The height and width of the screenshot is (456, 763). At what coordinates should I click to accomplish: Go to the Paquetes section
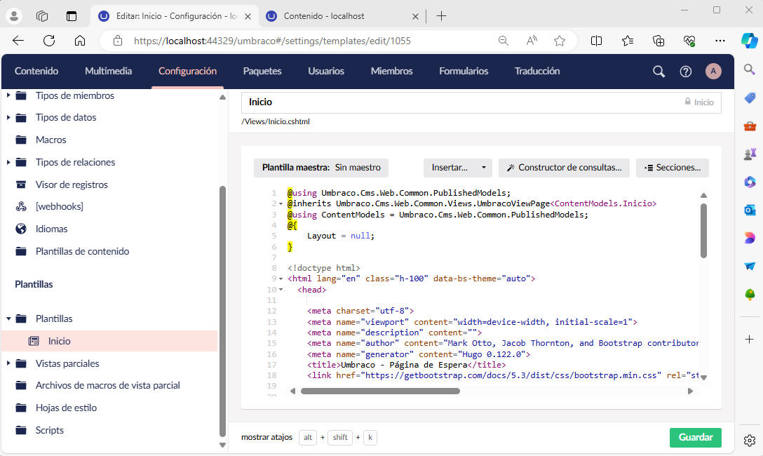[262, 71]
